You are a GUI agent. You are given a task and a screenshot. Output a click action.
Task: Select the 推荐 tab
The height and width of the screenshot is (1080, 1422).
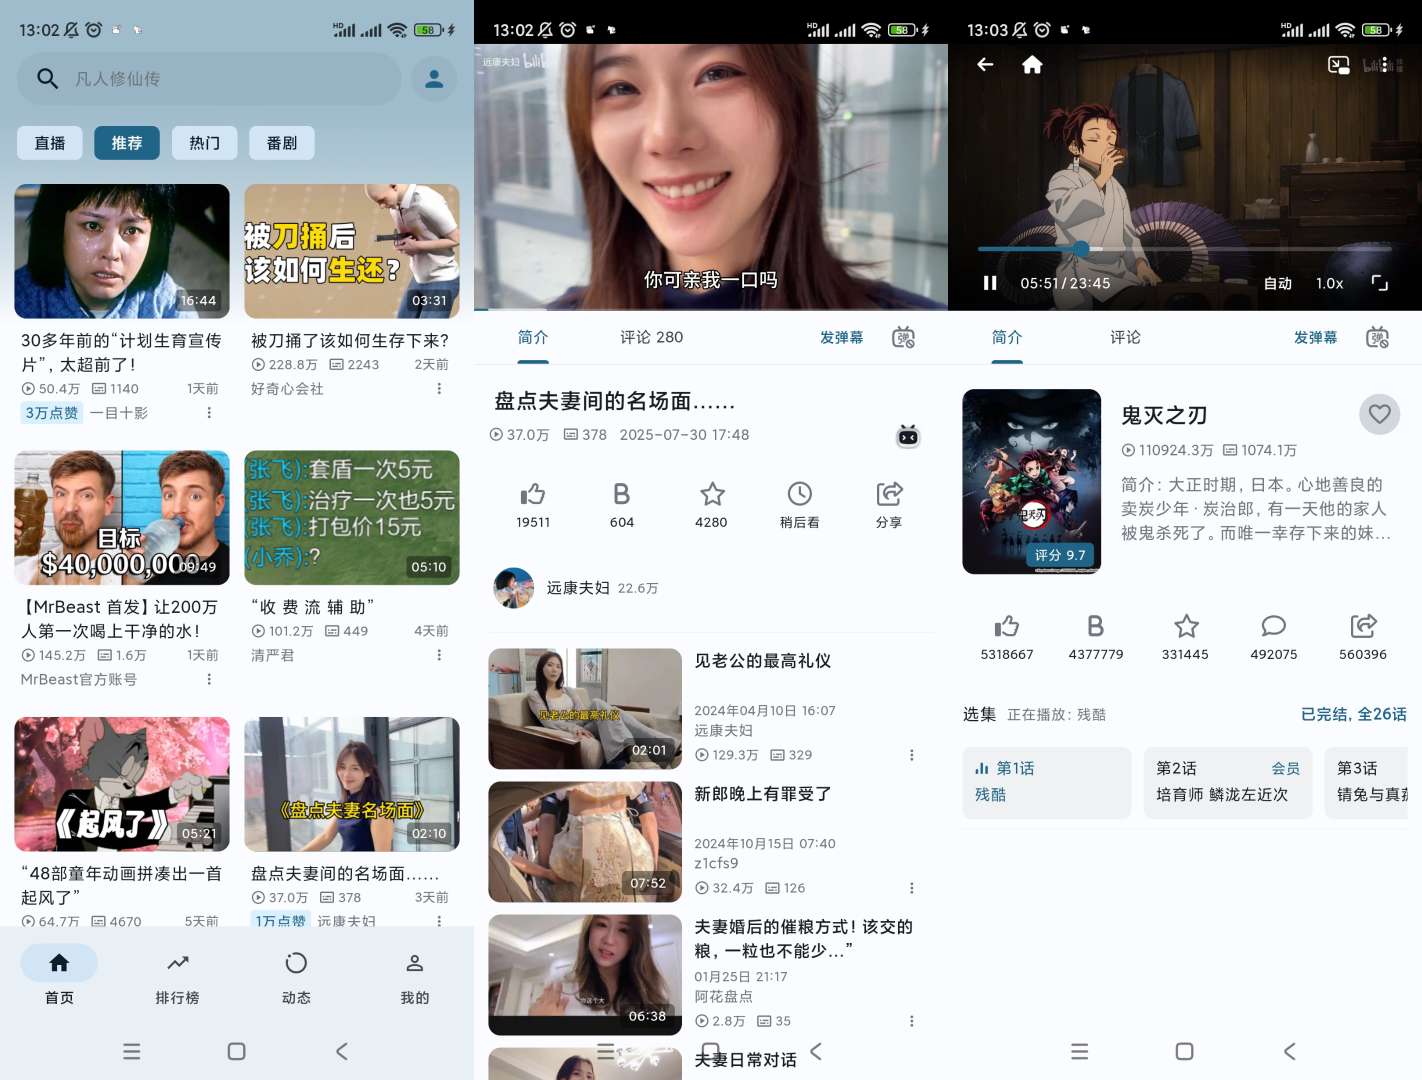127,143
